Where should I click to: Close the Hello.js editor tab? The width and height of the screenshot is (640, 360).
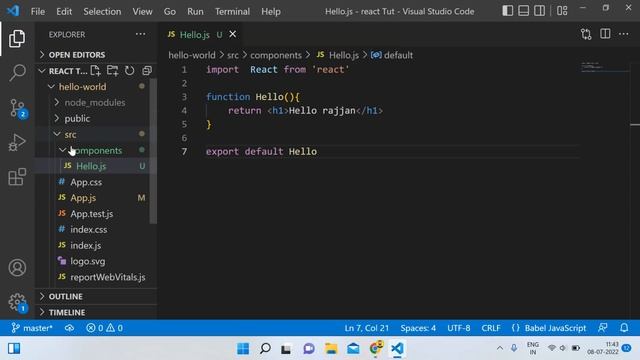click(x=233, y=34)
